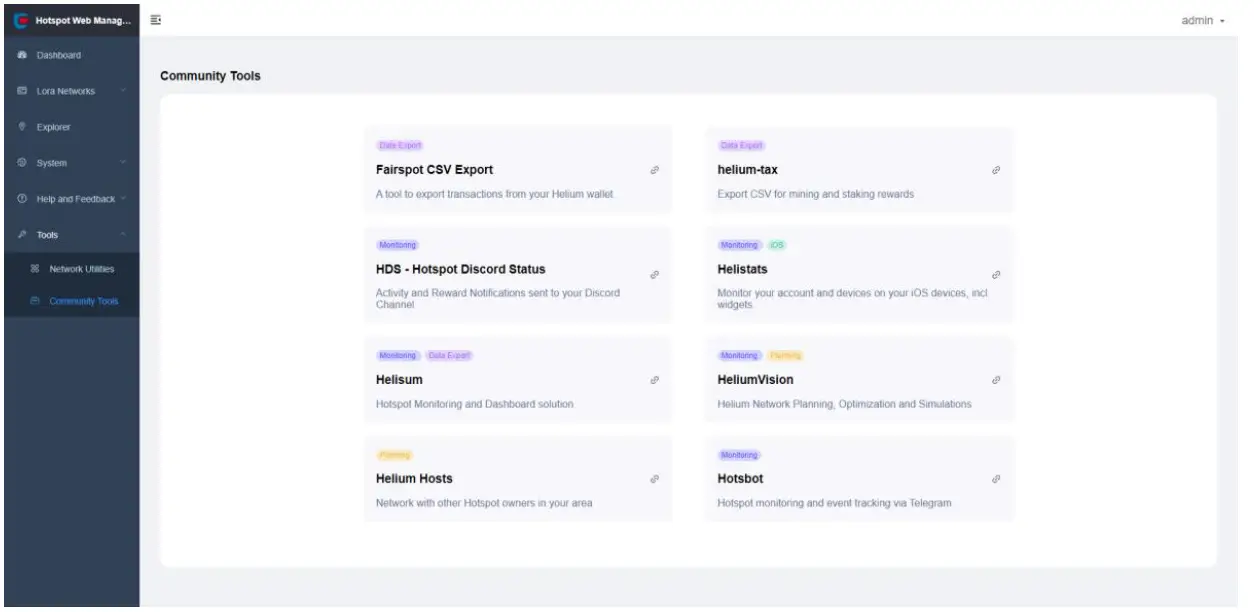The image size is (1254, 612).
Task: Click the link icon on Fairspot CSV Export
Action: (655, 170)
